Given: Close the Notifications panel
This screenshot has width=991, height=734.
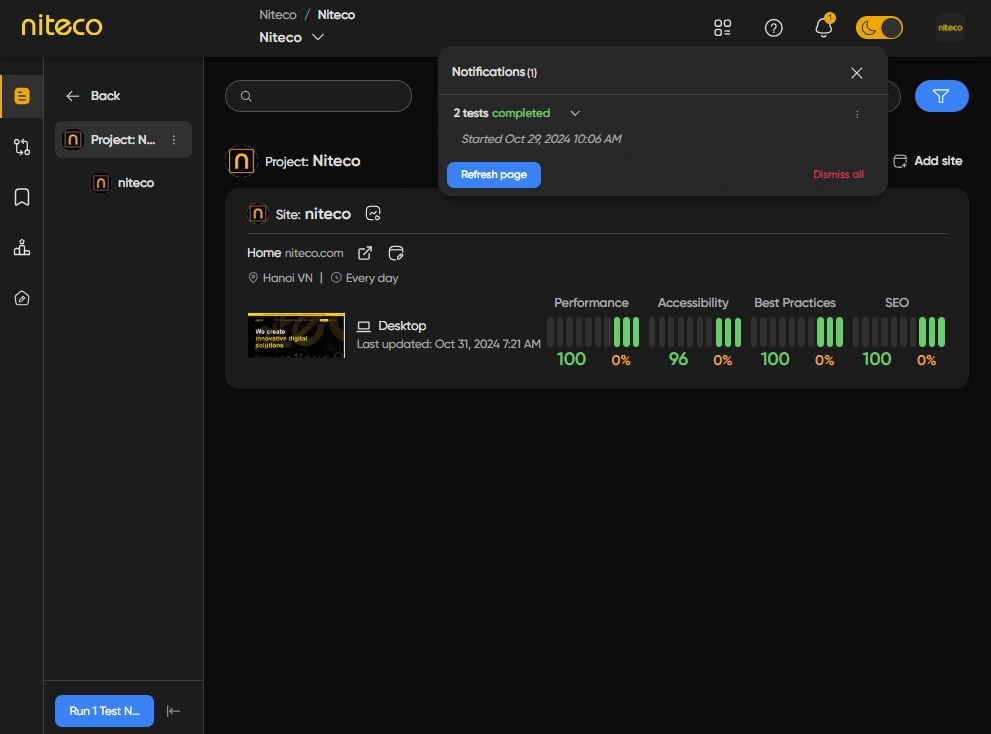Looking at the screenshot, I should click(856, 73).
